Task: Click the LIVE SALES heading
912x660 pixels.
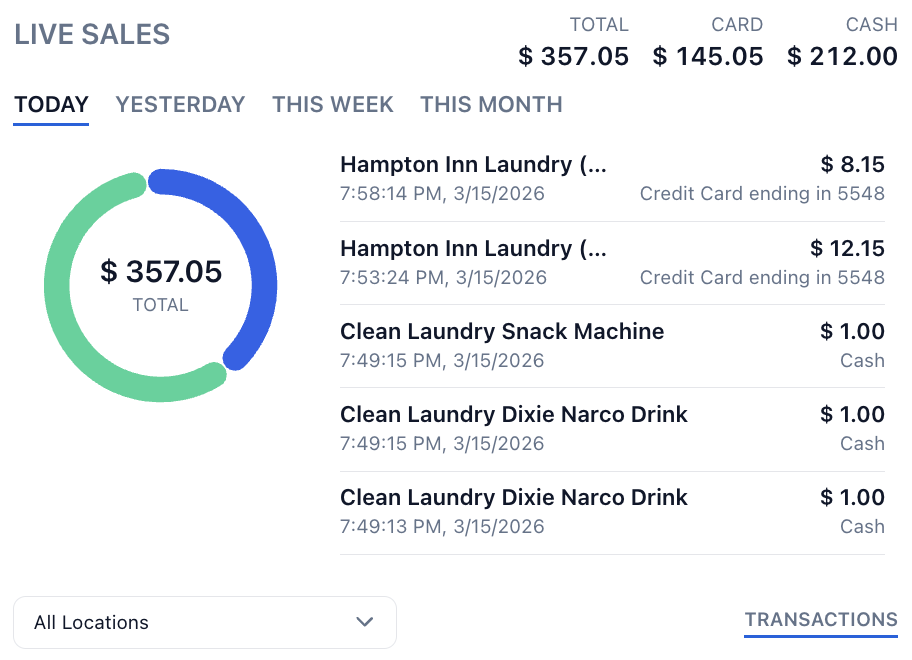Action: [x=92, y=34]
